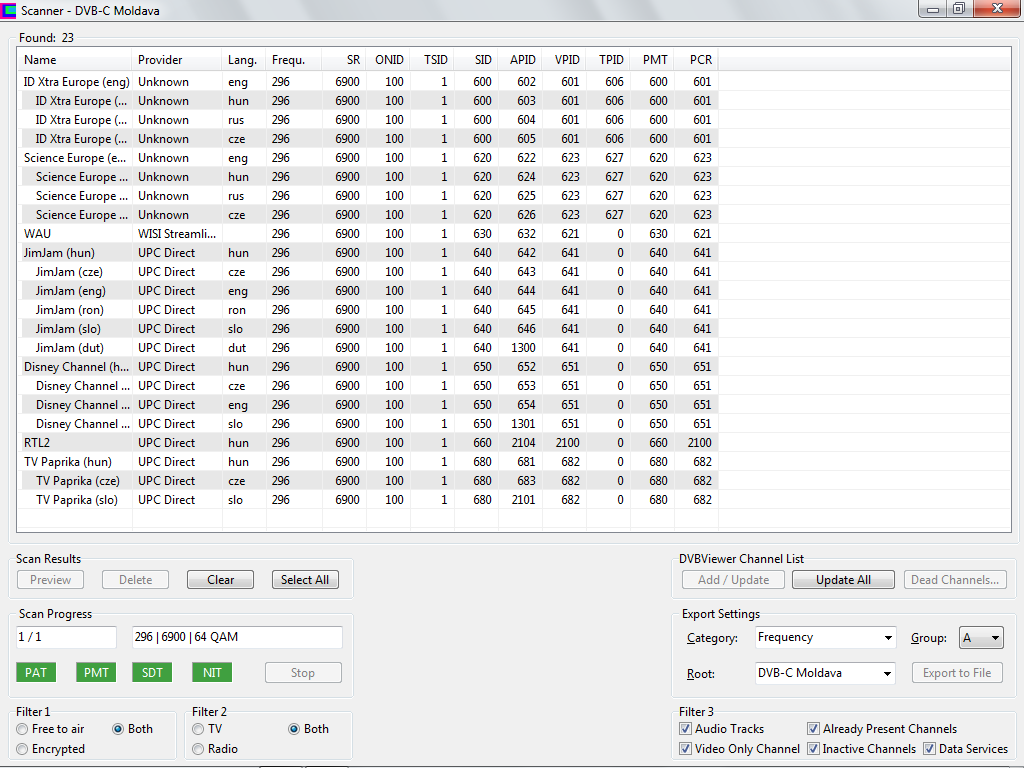Click the scan progress 1 / 1 field
Viewport: 1024px width, 768px height.
click(x=66, y=637)
